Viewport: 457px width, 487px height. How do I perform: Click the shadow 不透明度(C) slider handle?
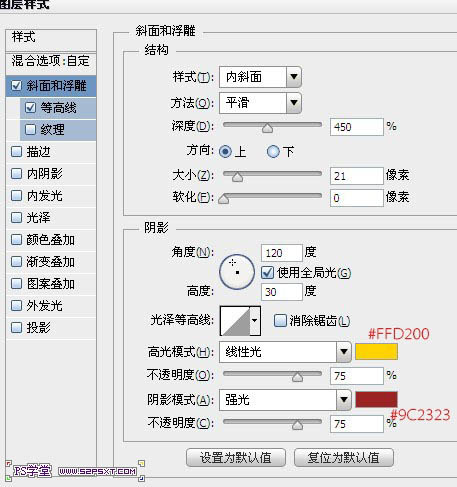(297, 425)
